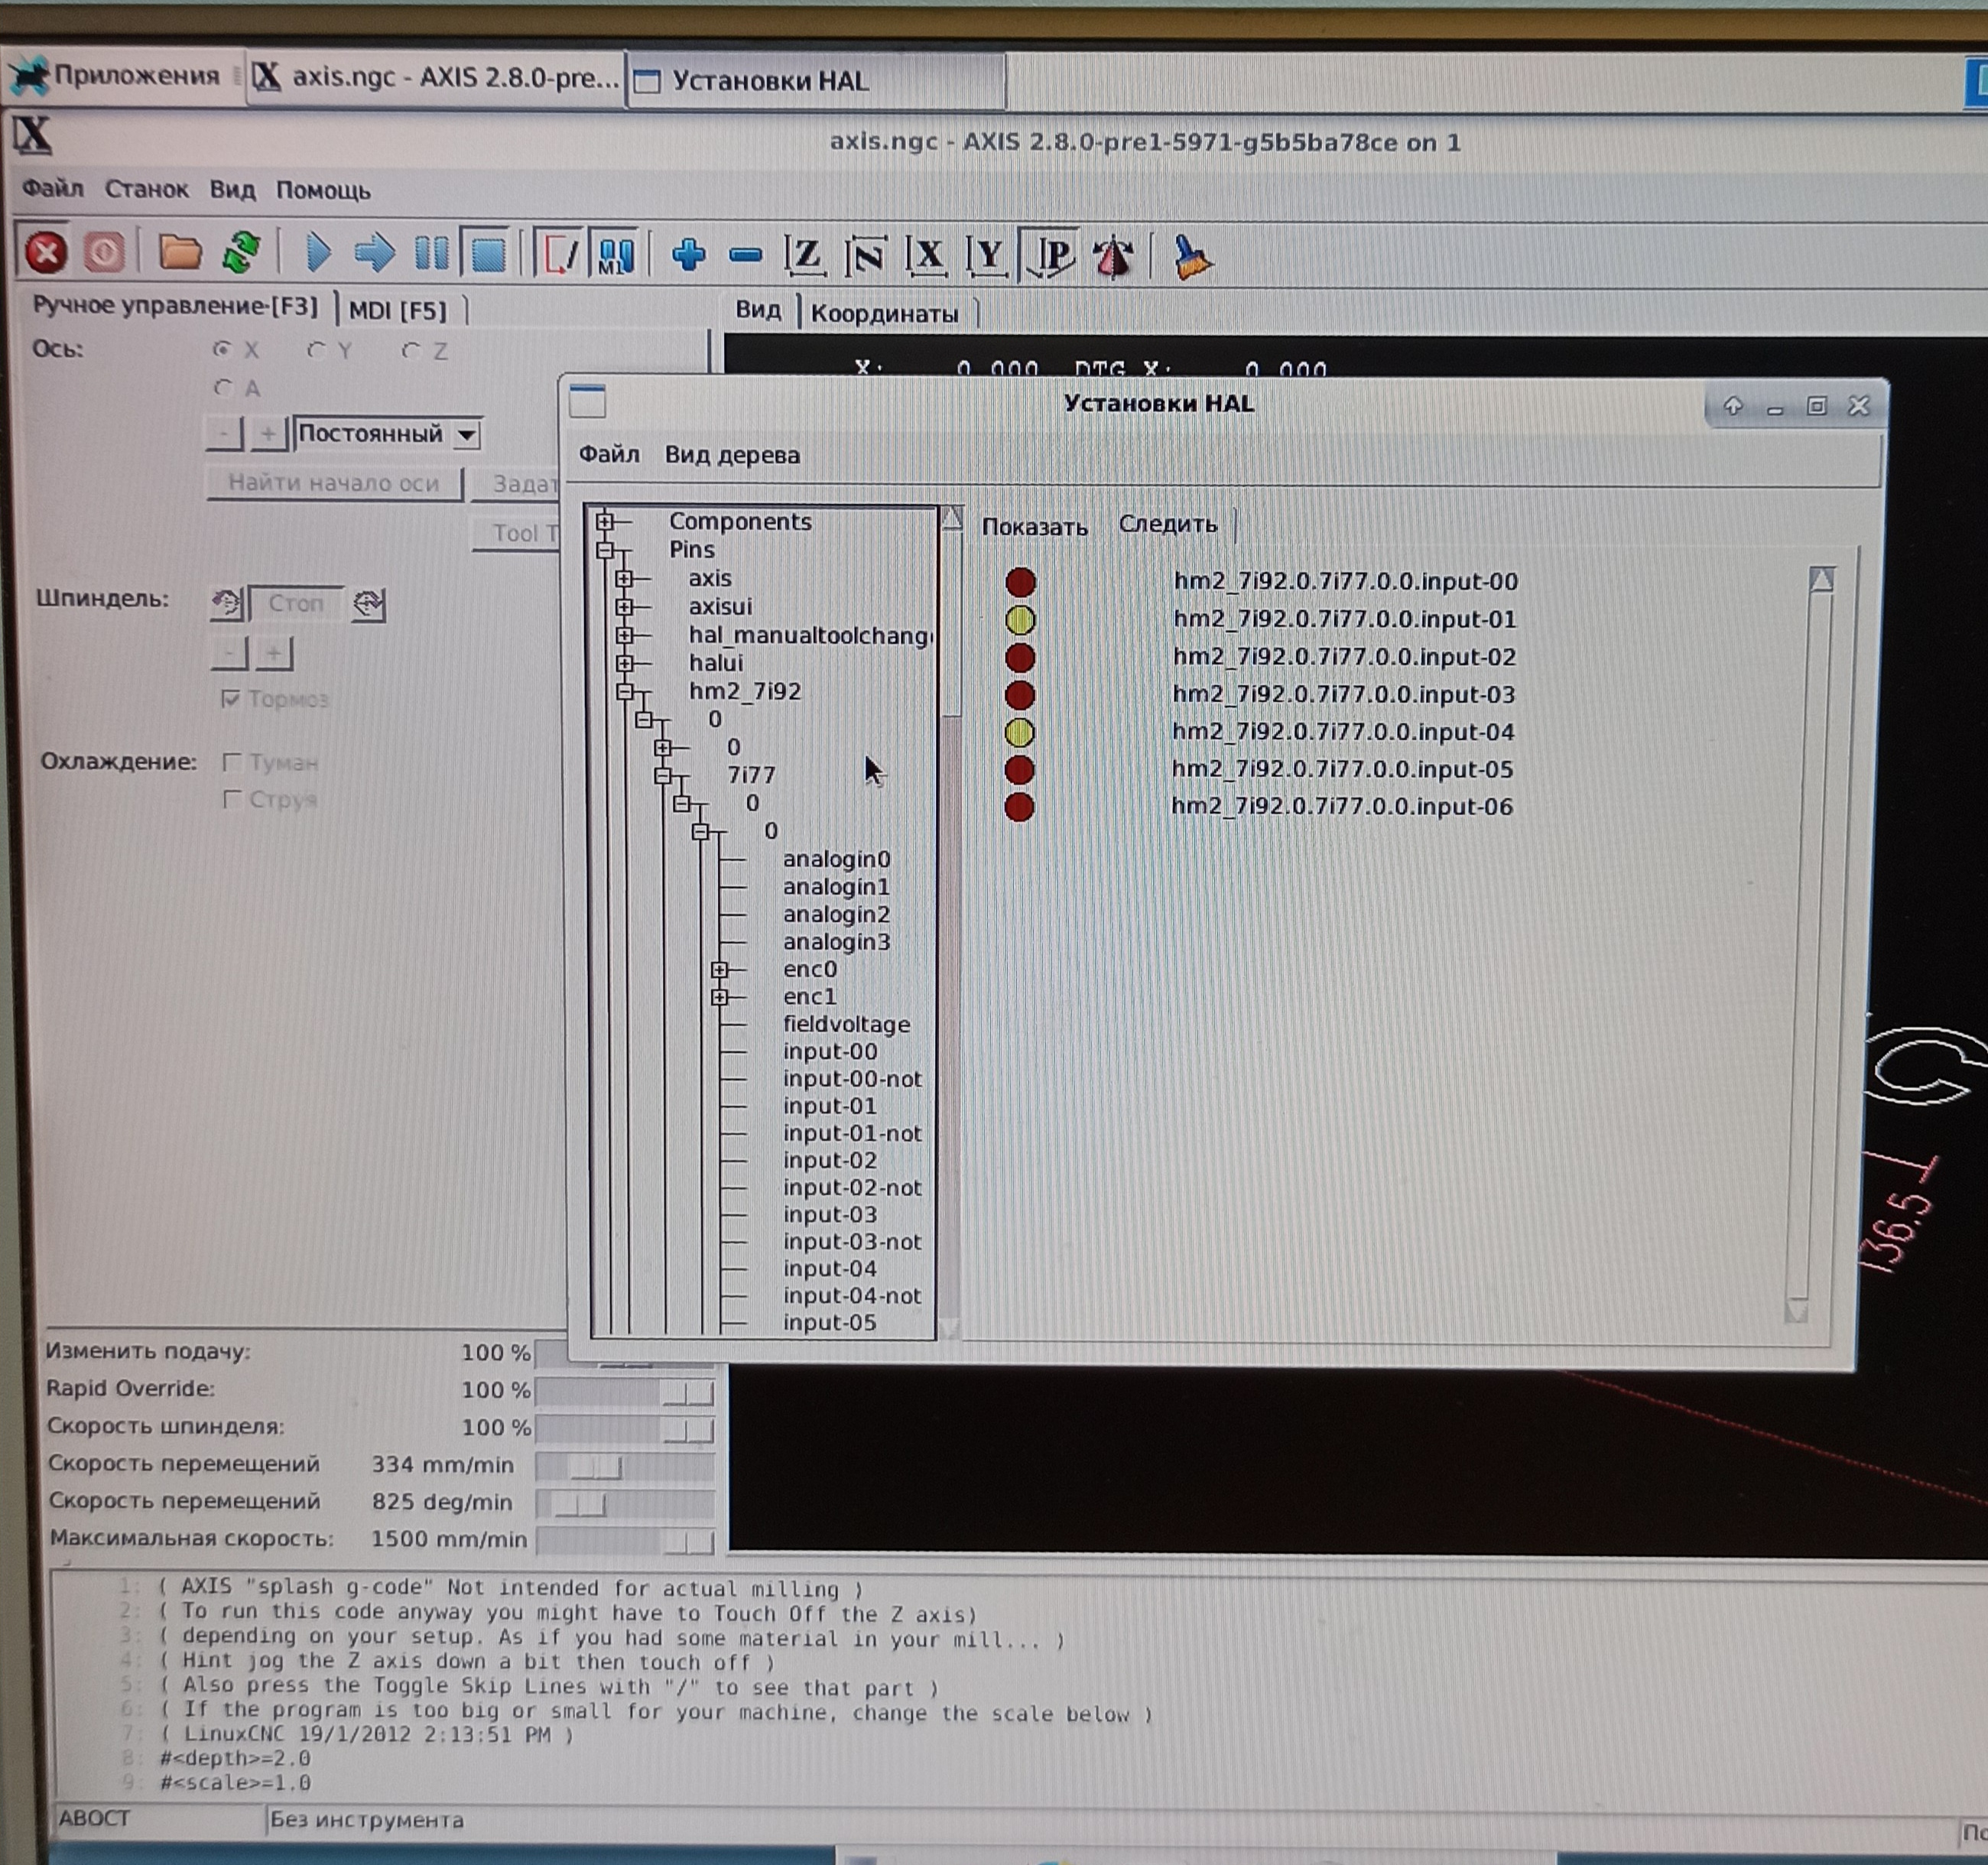Click the red E-stop toggle icon
Image resolution: width=1988 pixels, height=1865 pixels.
[45, 253]
